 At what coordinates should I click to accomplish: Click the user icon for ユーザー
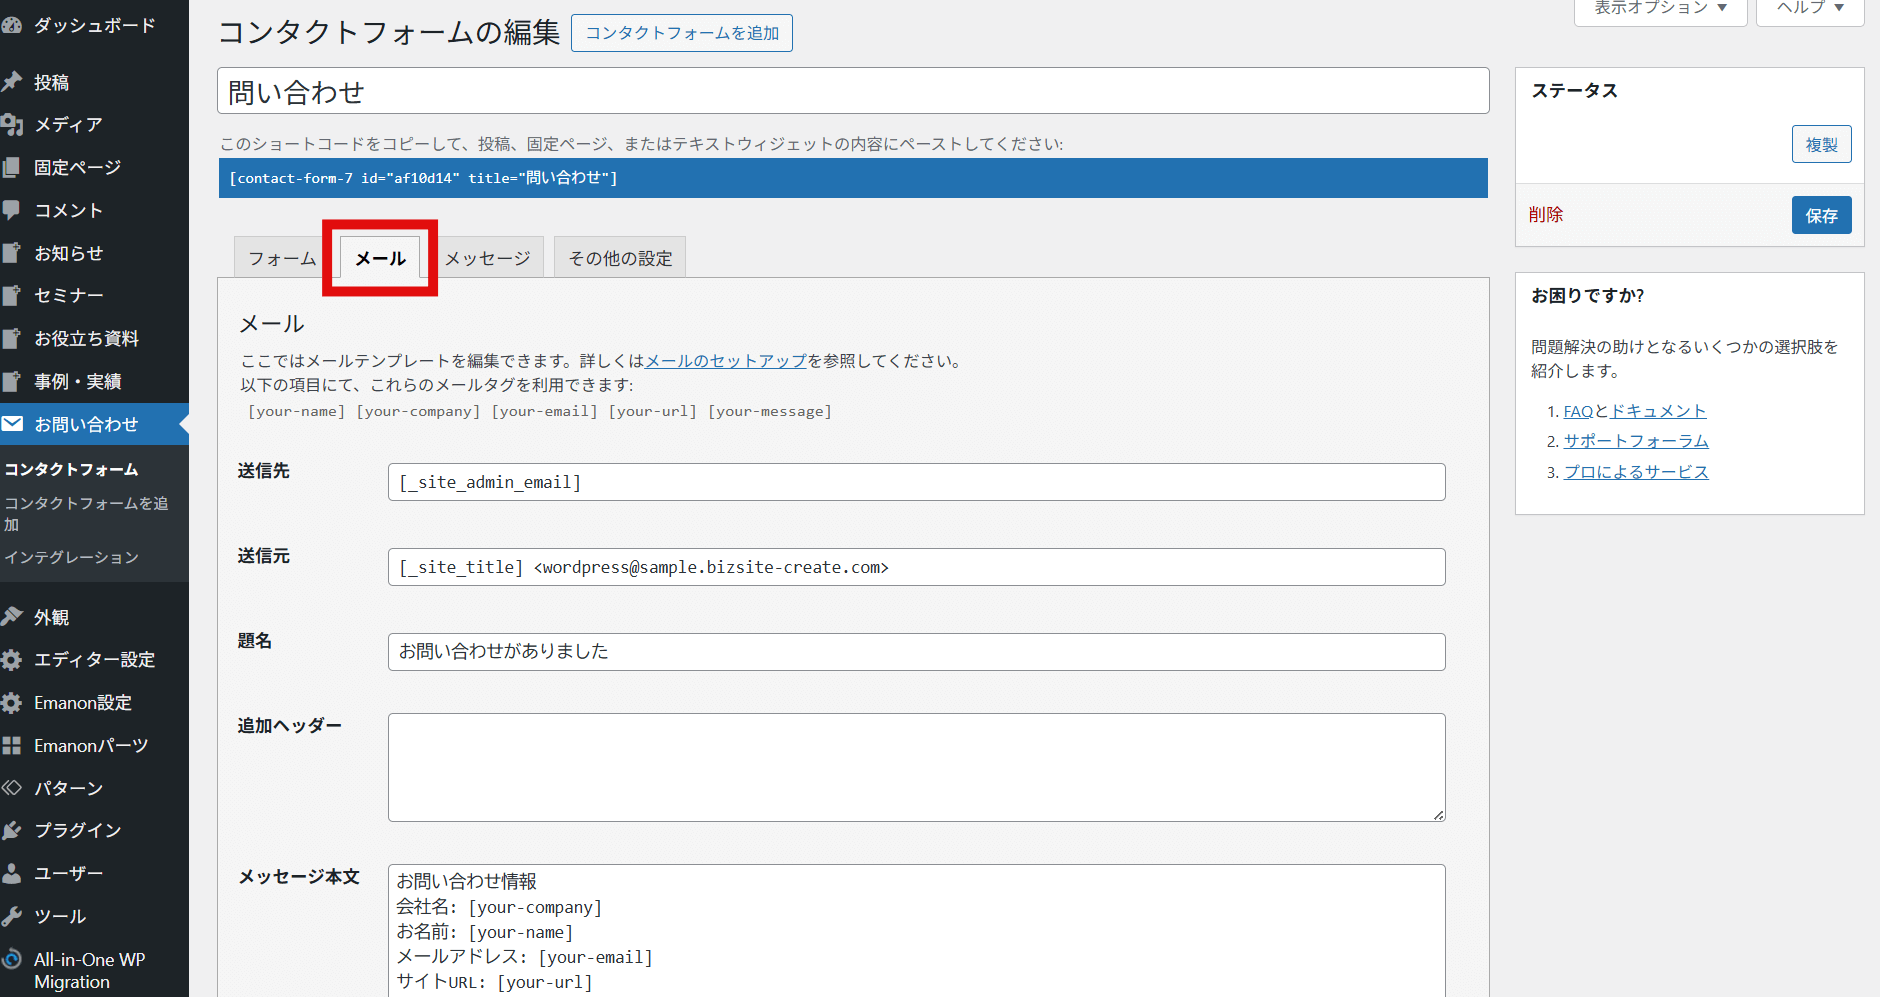(x=12, y=873)
